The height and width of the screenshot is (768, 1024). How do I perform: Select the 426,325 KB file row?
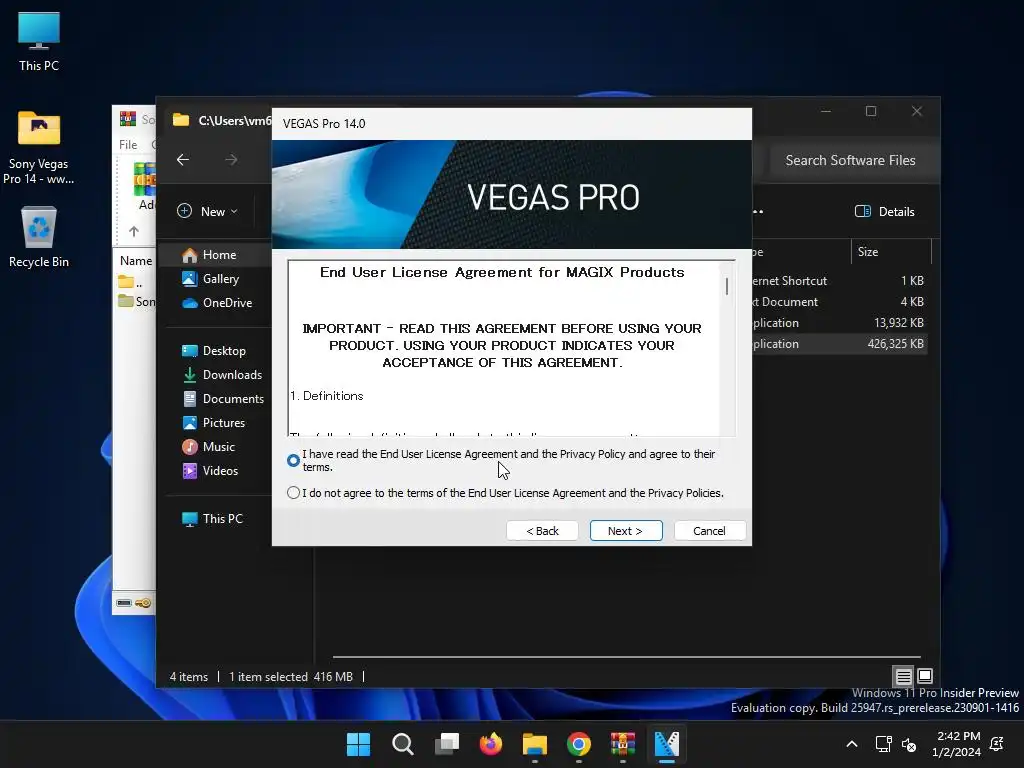point(839,344)
